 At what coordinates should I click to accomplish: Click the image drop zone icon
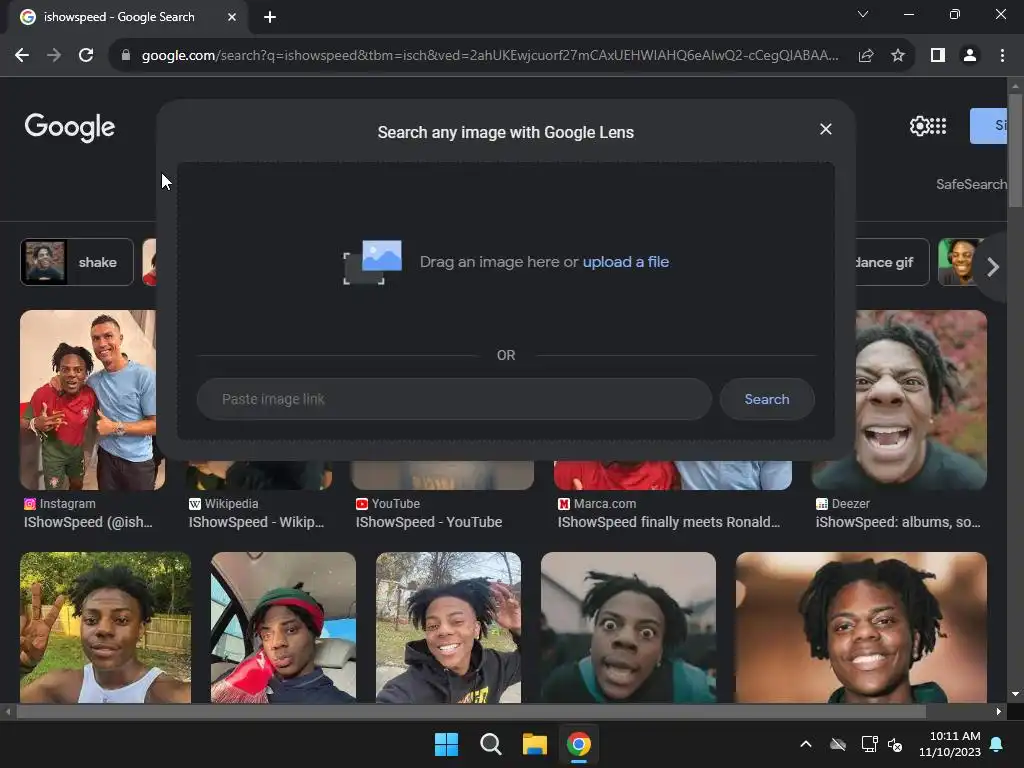(x=373, y=262)
